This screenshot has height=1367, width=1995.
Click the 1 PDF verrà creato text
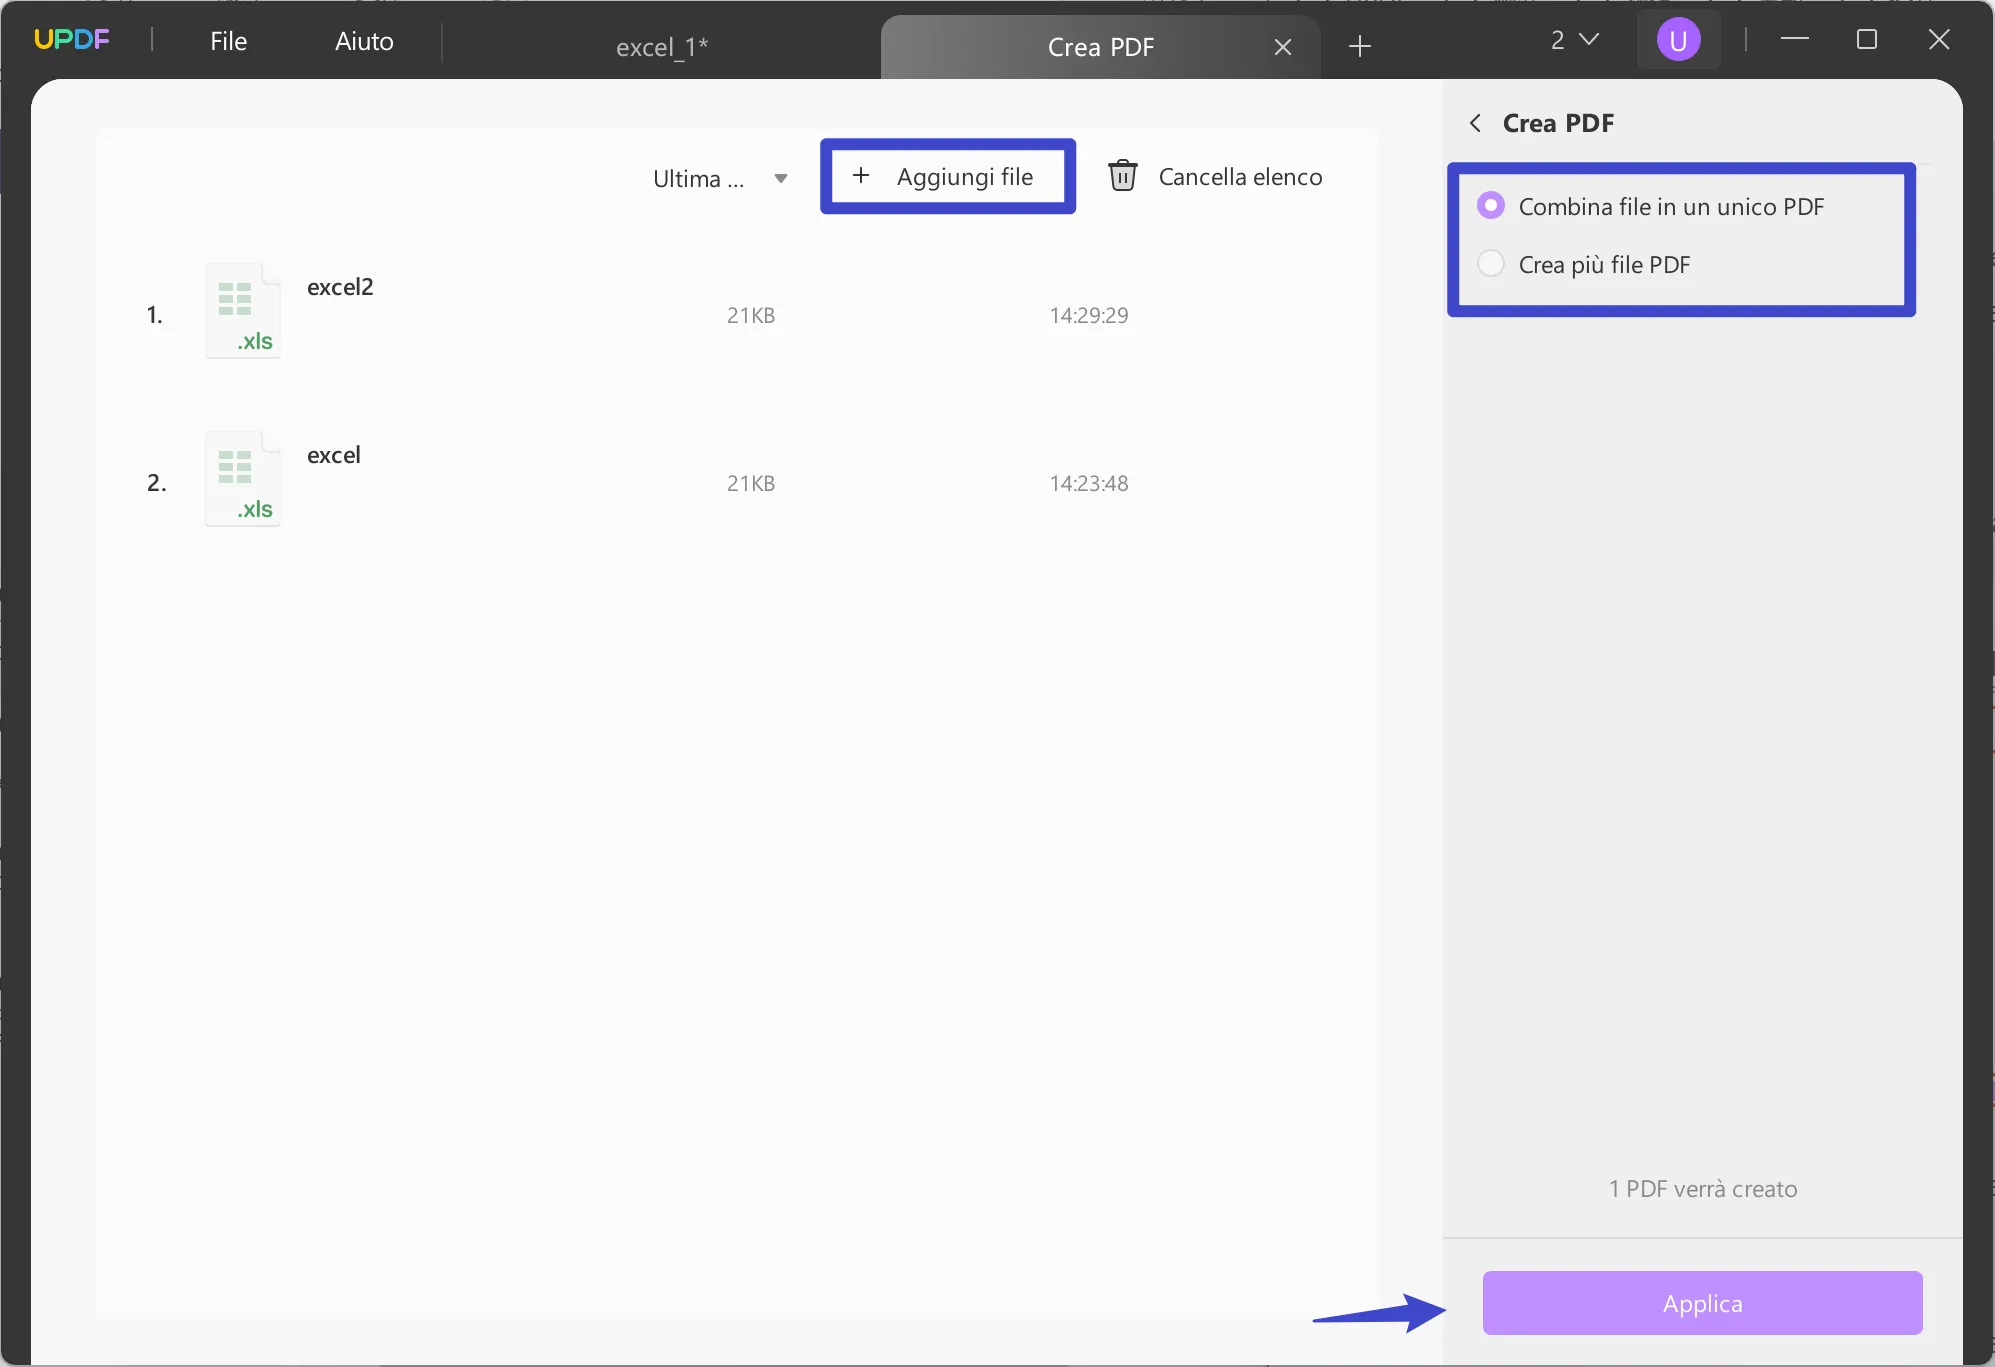1702,1189
